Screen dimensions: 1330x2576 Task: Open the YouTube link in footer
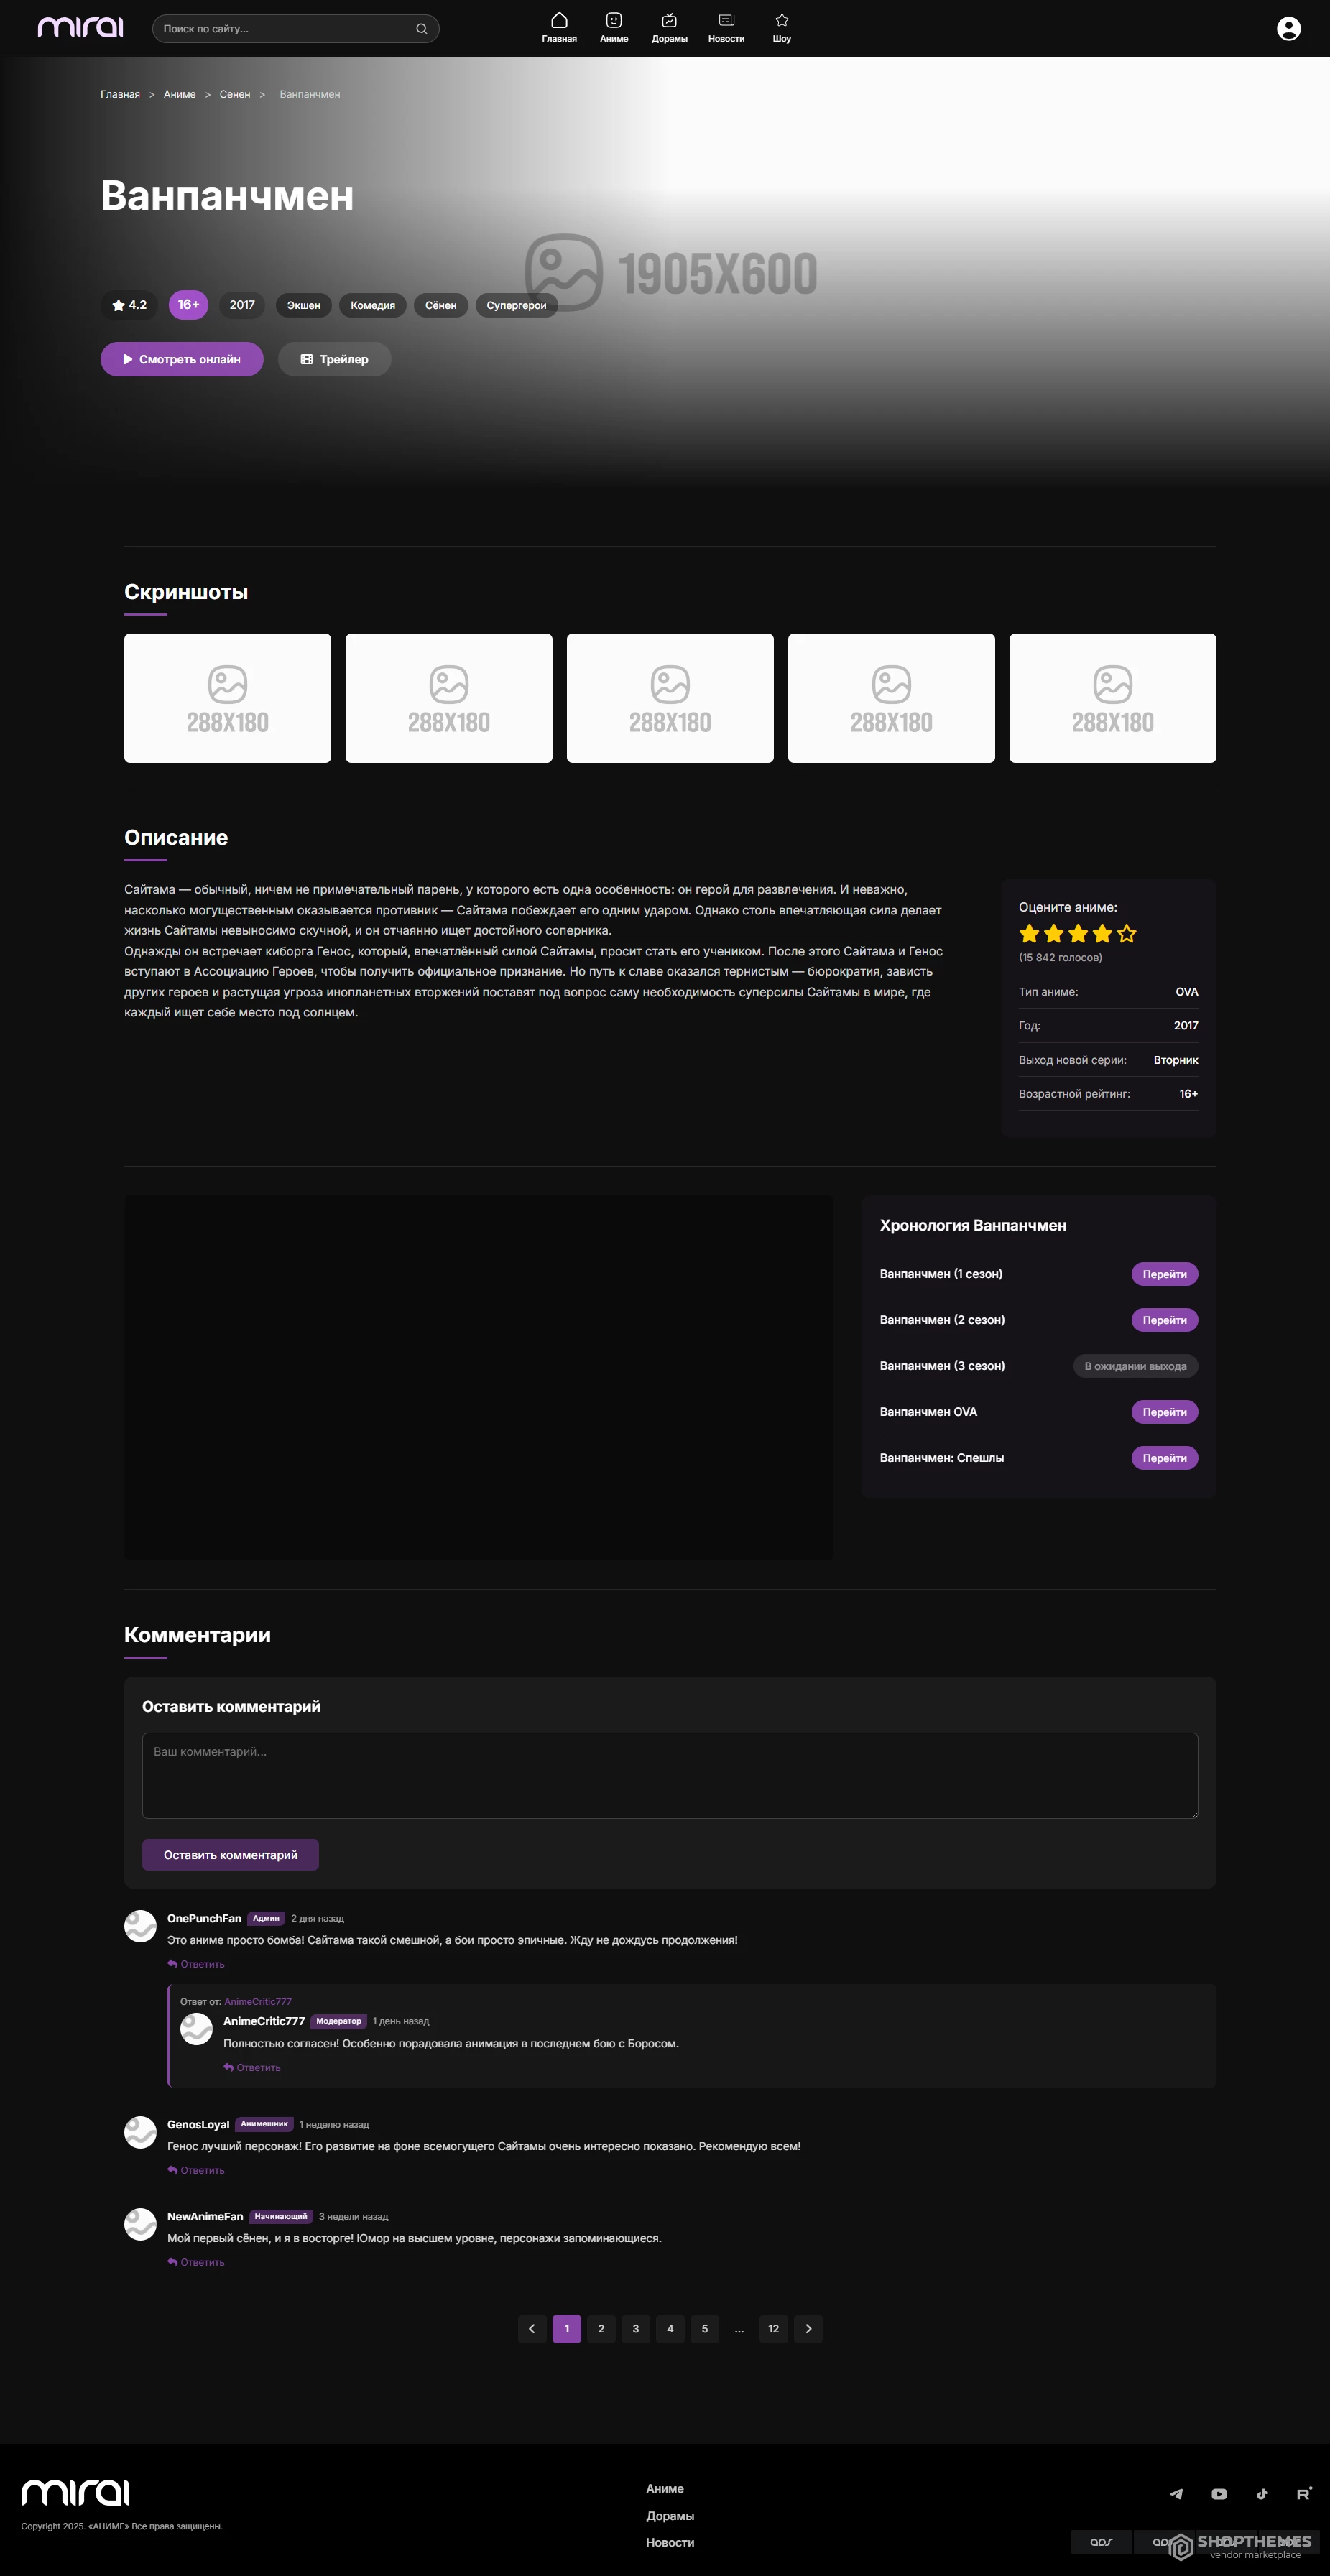point(1219,2493)
